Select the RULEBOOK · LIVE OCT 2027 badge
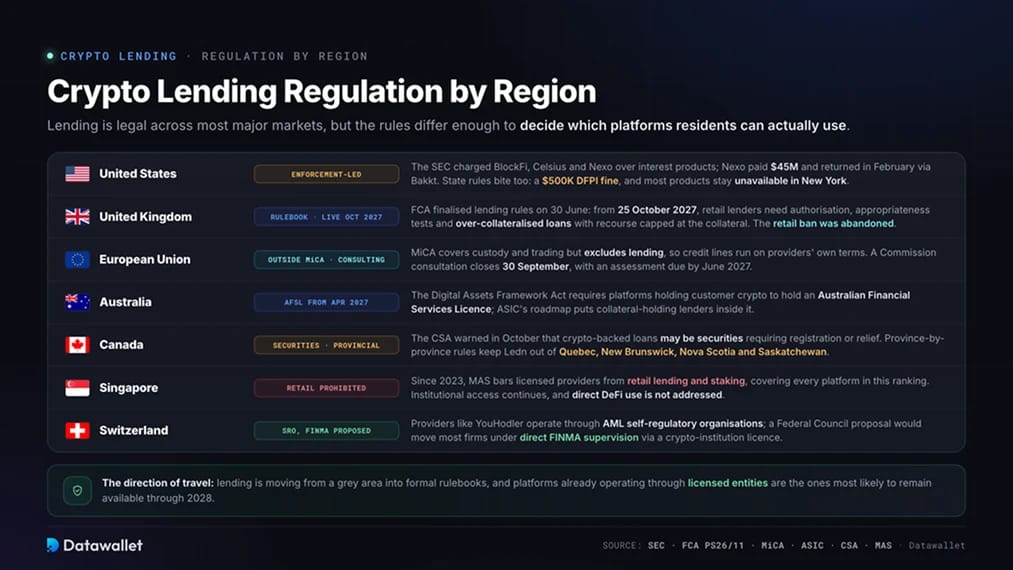Image resolution: width=1013 pixels, height=570 pixels. pos(326,216)
